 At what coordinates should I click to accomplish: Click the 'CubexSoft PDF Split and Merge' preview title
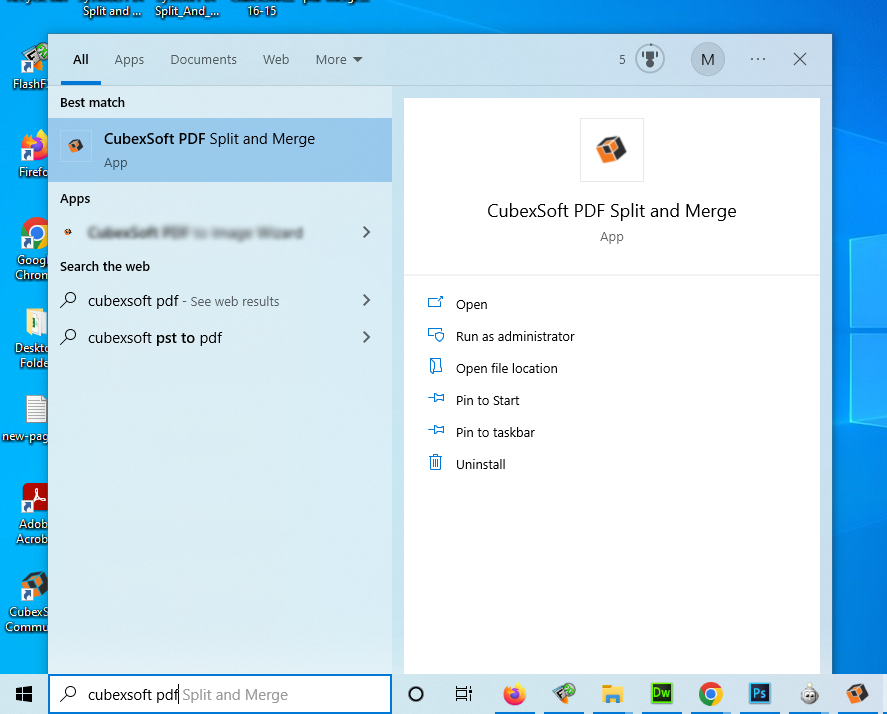[612, 210]
